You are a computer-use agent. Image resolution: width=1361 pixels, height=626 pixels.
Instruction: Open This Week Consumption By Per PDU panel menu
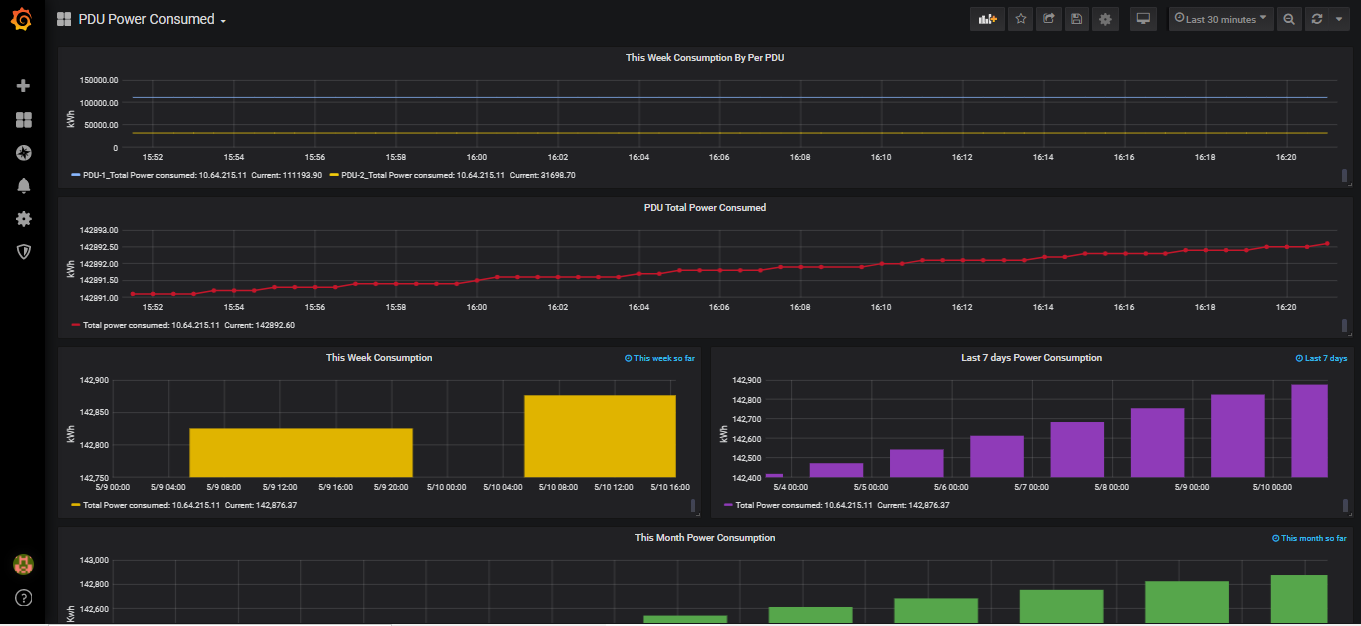click(705, 58)
